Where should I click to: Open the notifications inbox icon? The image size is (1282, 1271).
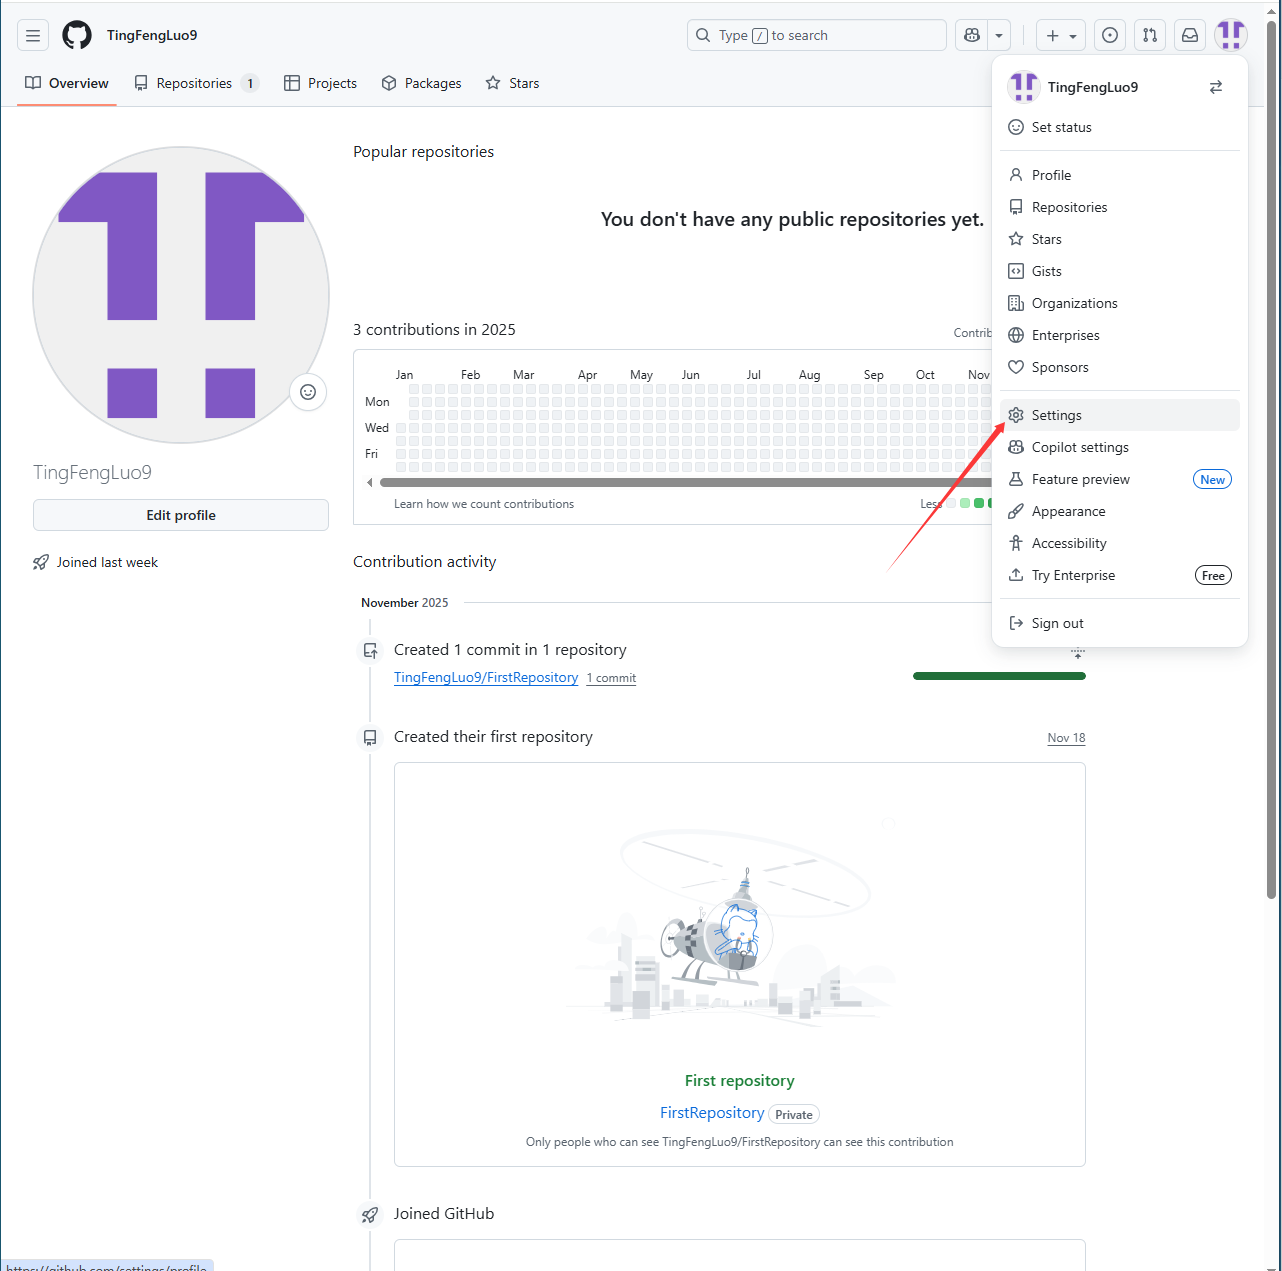[x=1190, y=35]
